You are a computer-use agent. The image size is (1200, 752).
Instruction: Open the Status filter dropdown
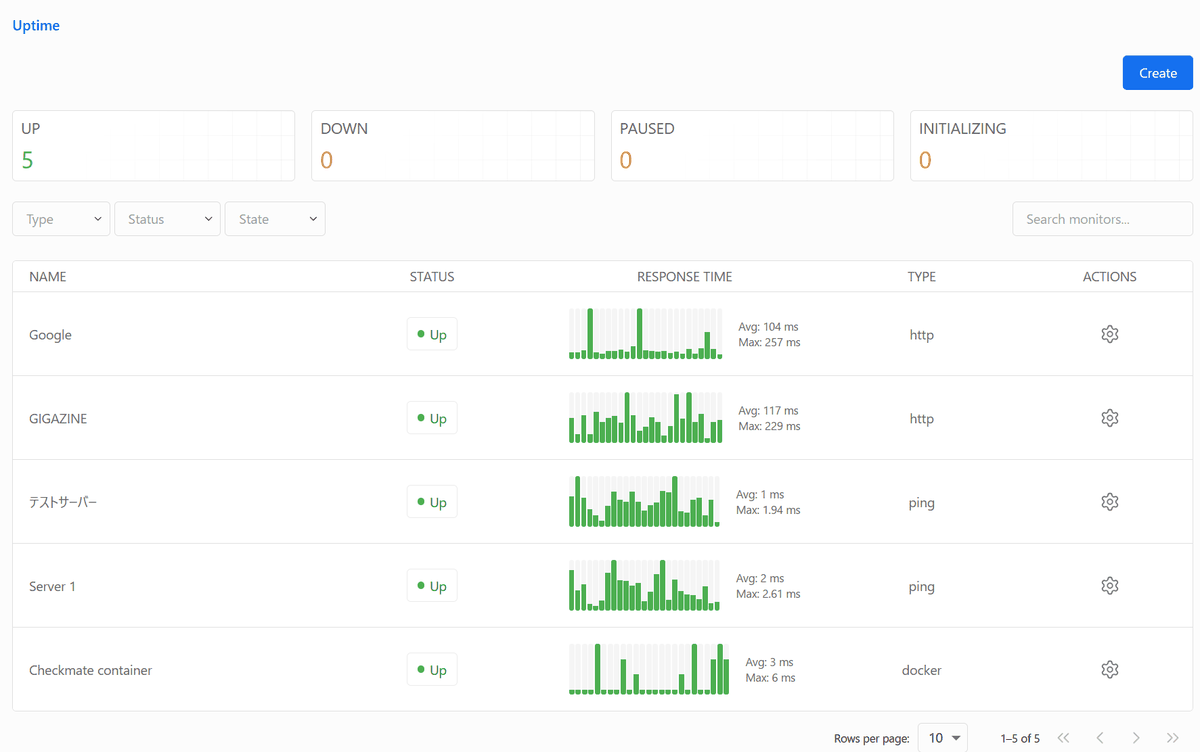[167, 219]
